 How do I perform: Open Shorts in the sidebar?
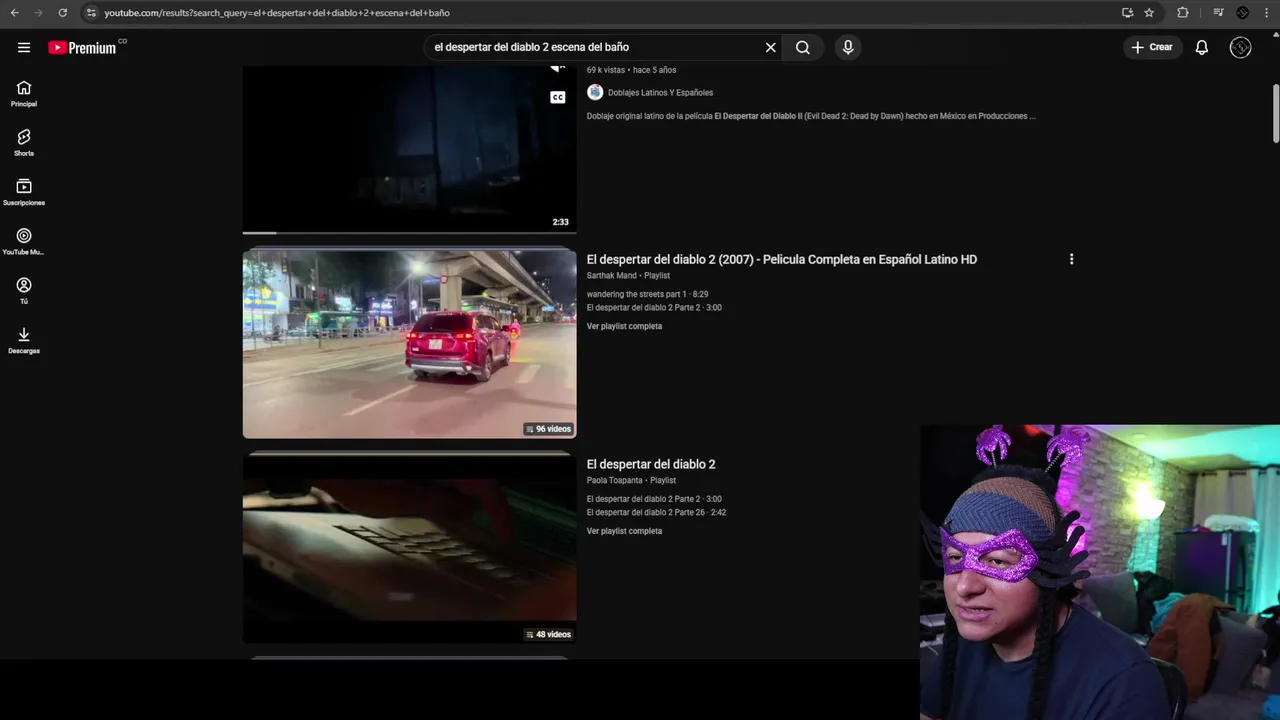click(x=24, y=143)
